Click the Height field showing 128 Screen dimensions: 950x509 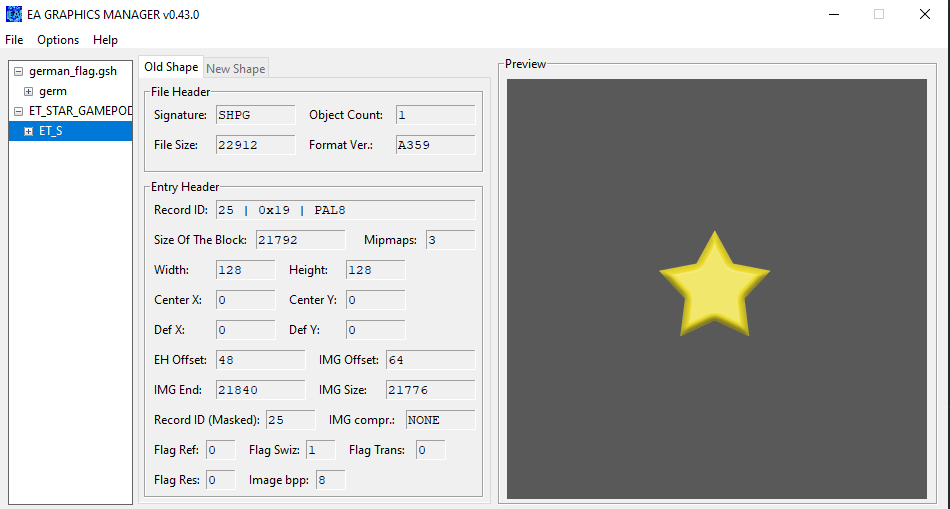tap(376, 270)
